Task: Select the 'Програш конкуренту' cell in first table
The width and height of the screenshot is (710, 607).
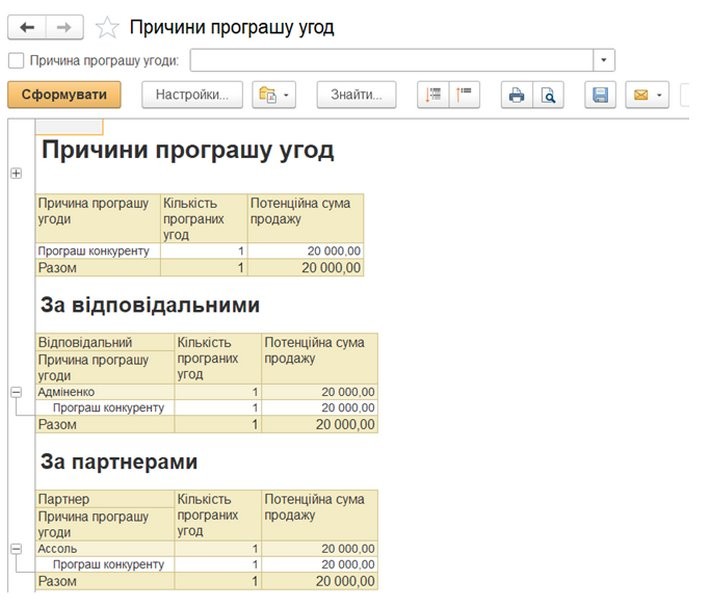Action: click(x=97, y=251)
